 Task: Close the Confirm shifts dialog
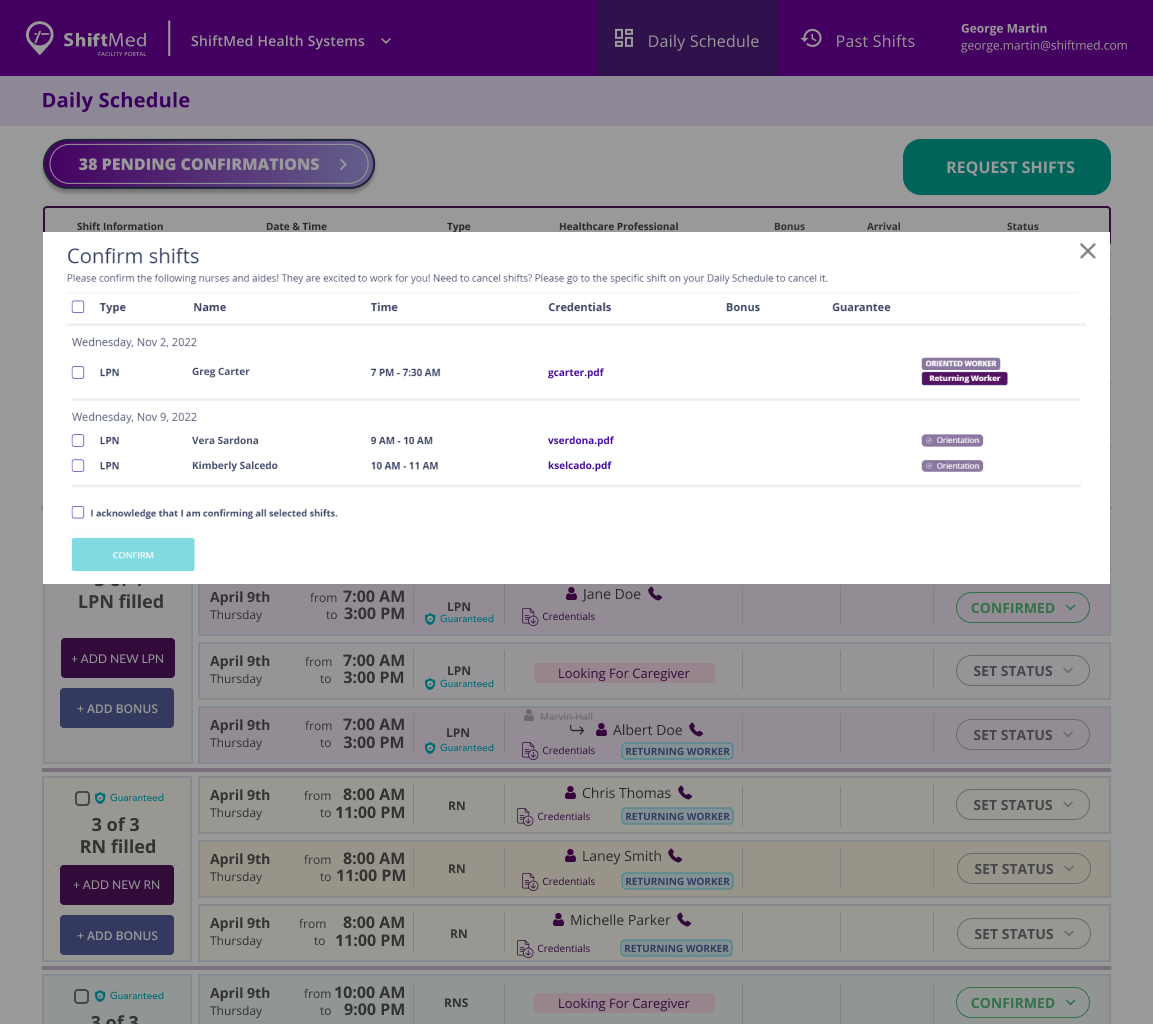click(1088, 251)
